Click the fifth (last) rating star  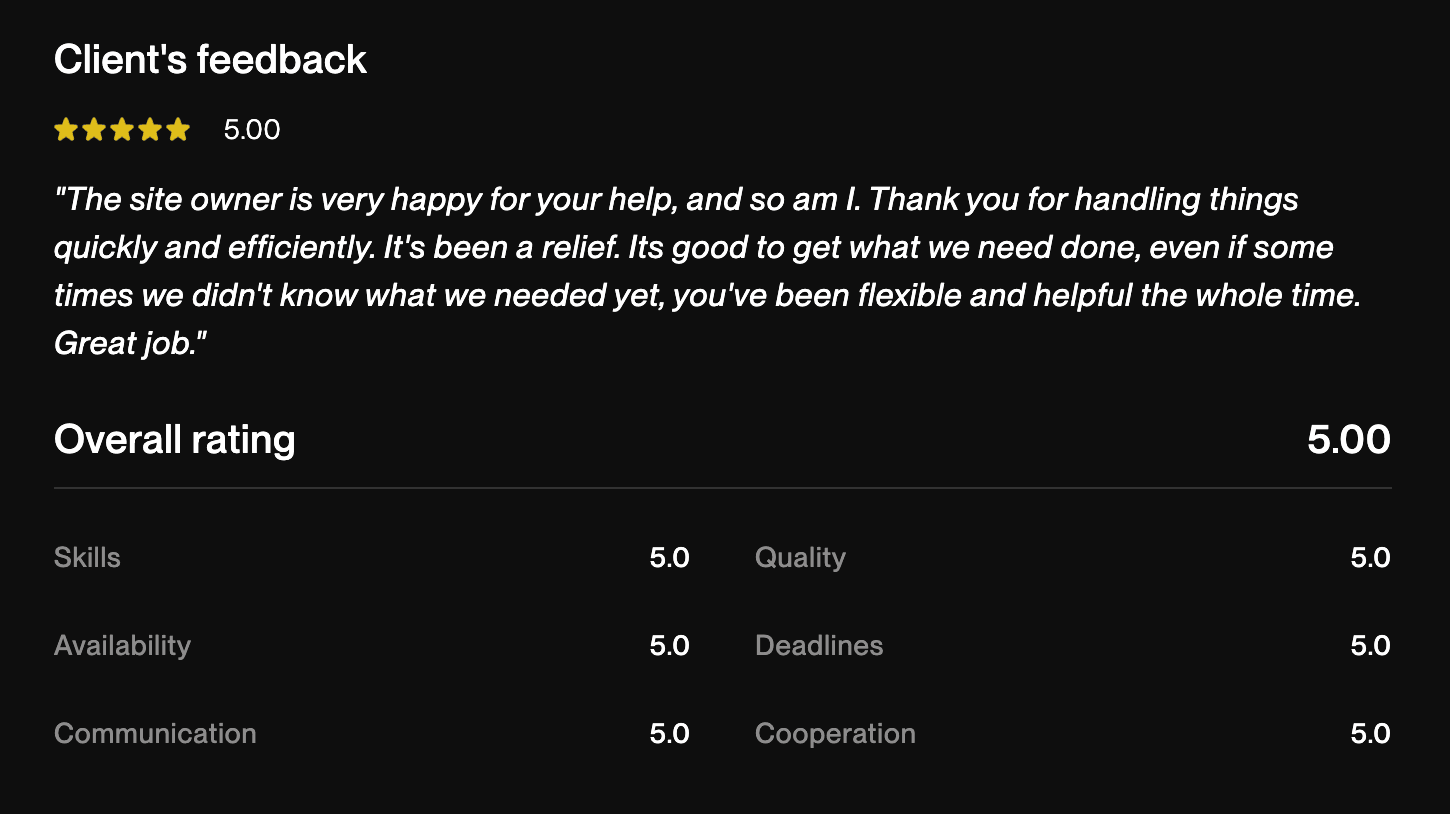(x=178, y=130)
